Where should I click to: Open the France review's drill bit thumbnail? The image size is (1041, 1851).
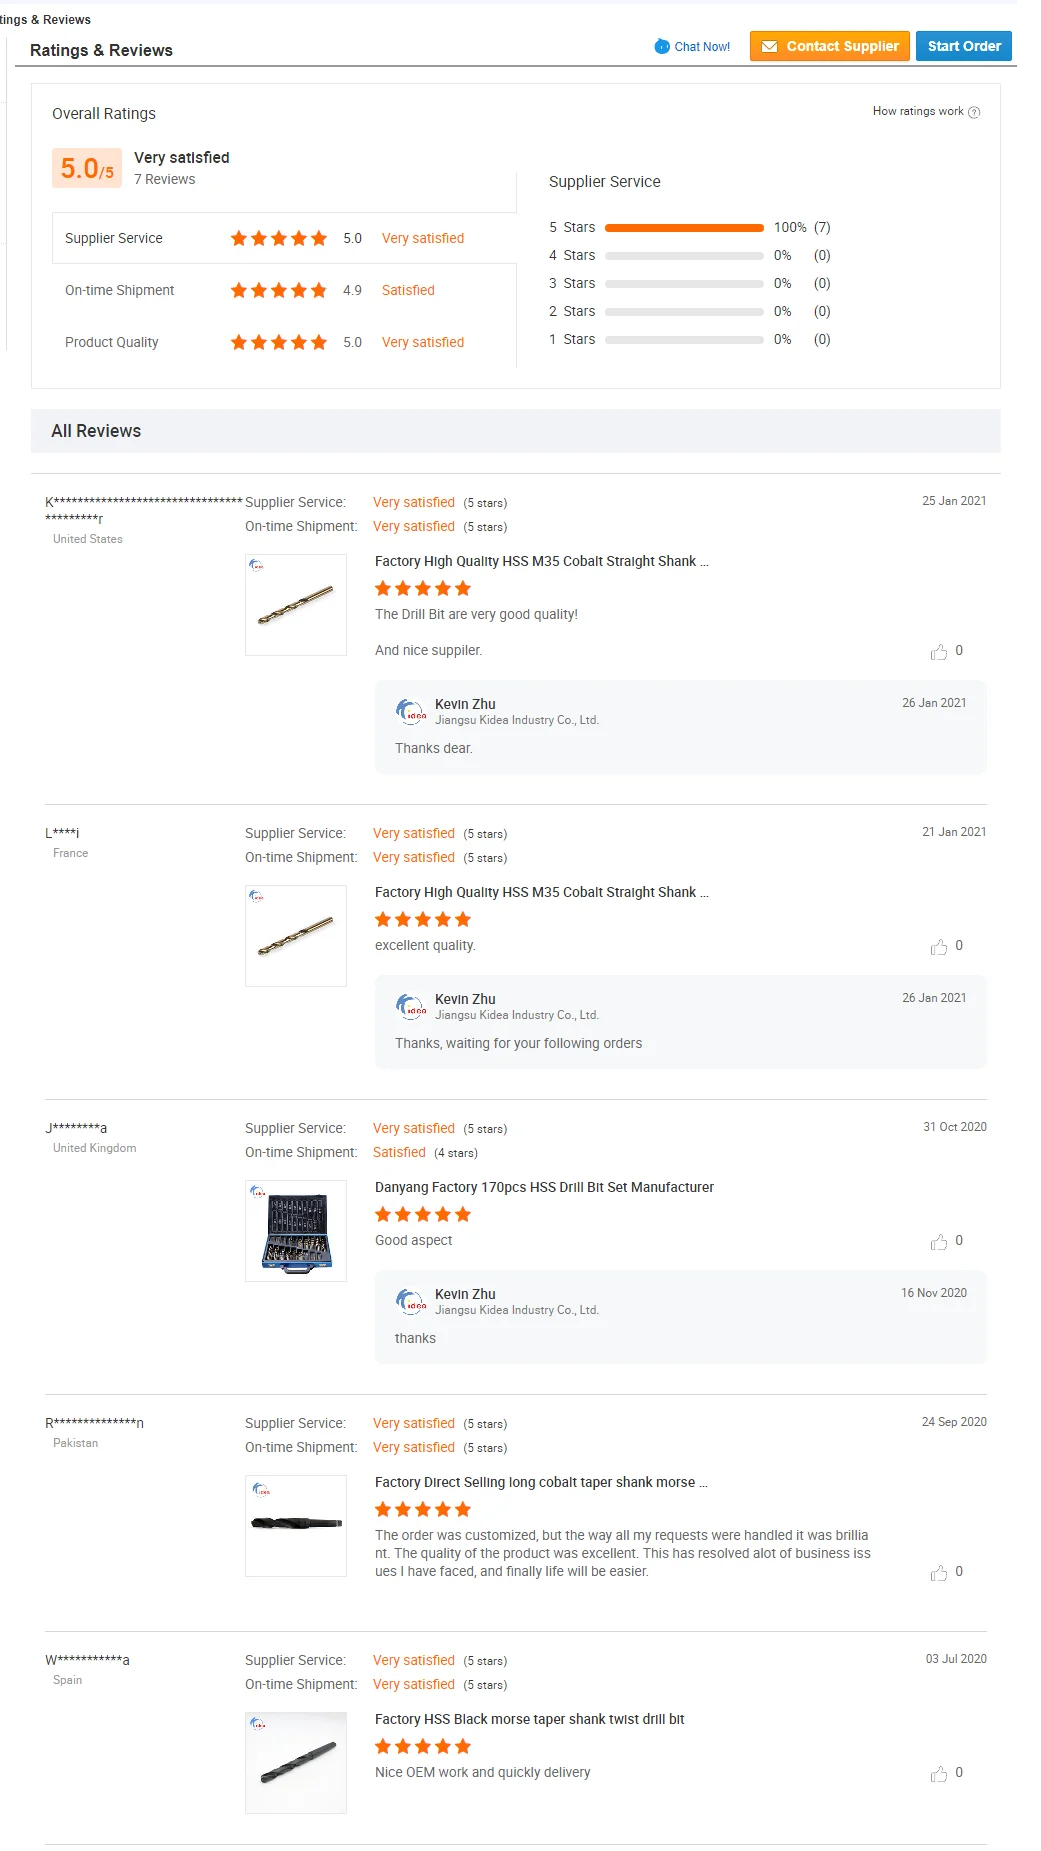click(x=296, y=936)
